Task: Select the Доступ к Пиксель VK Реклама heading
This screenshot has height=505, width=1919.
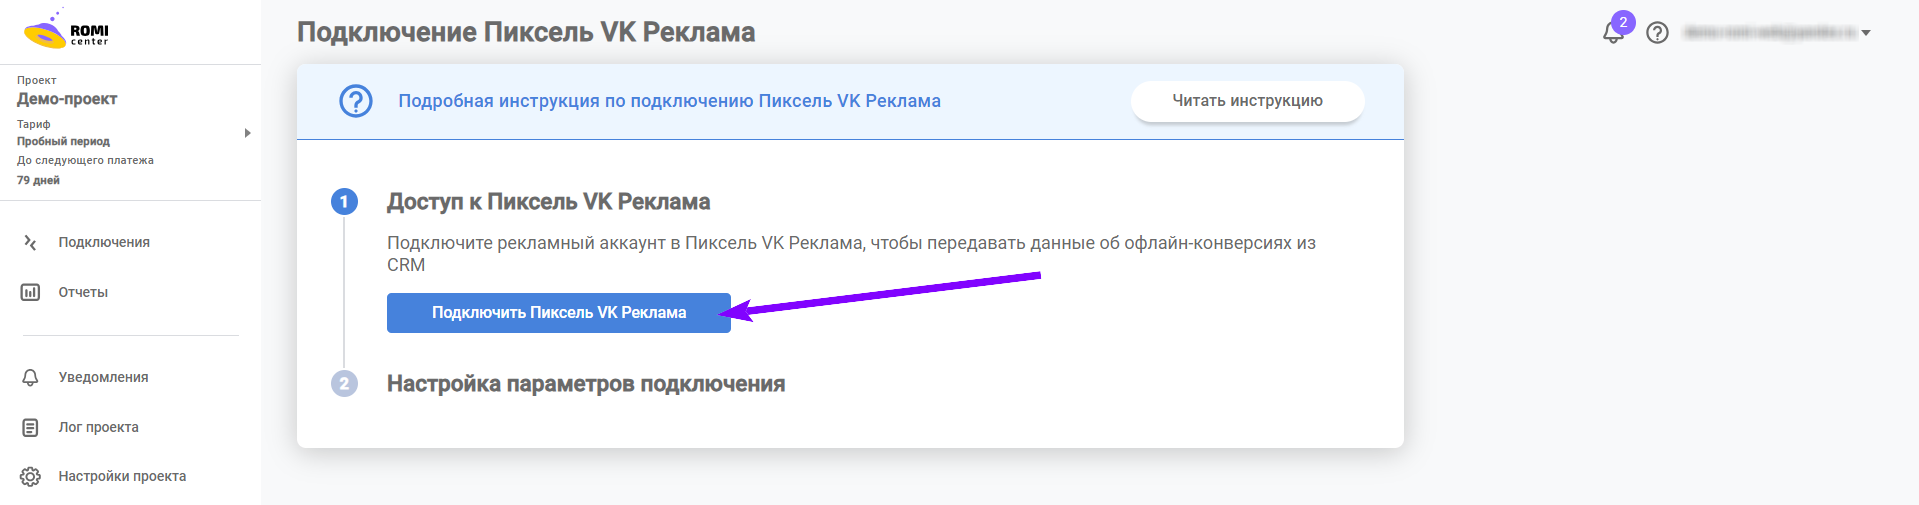Action: (548, 202)
